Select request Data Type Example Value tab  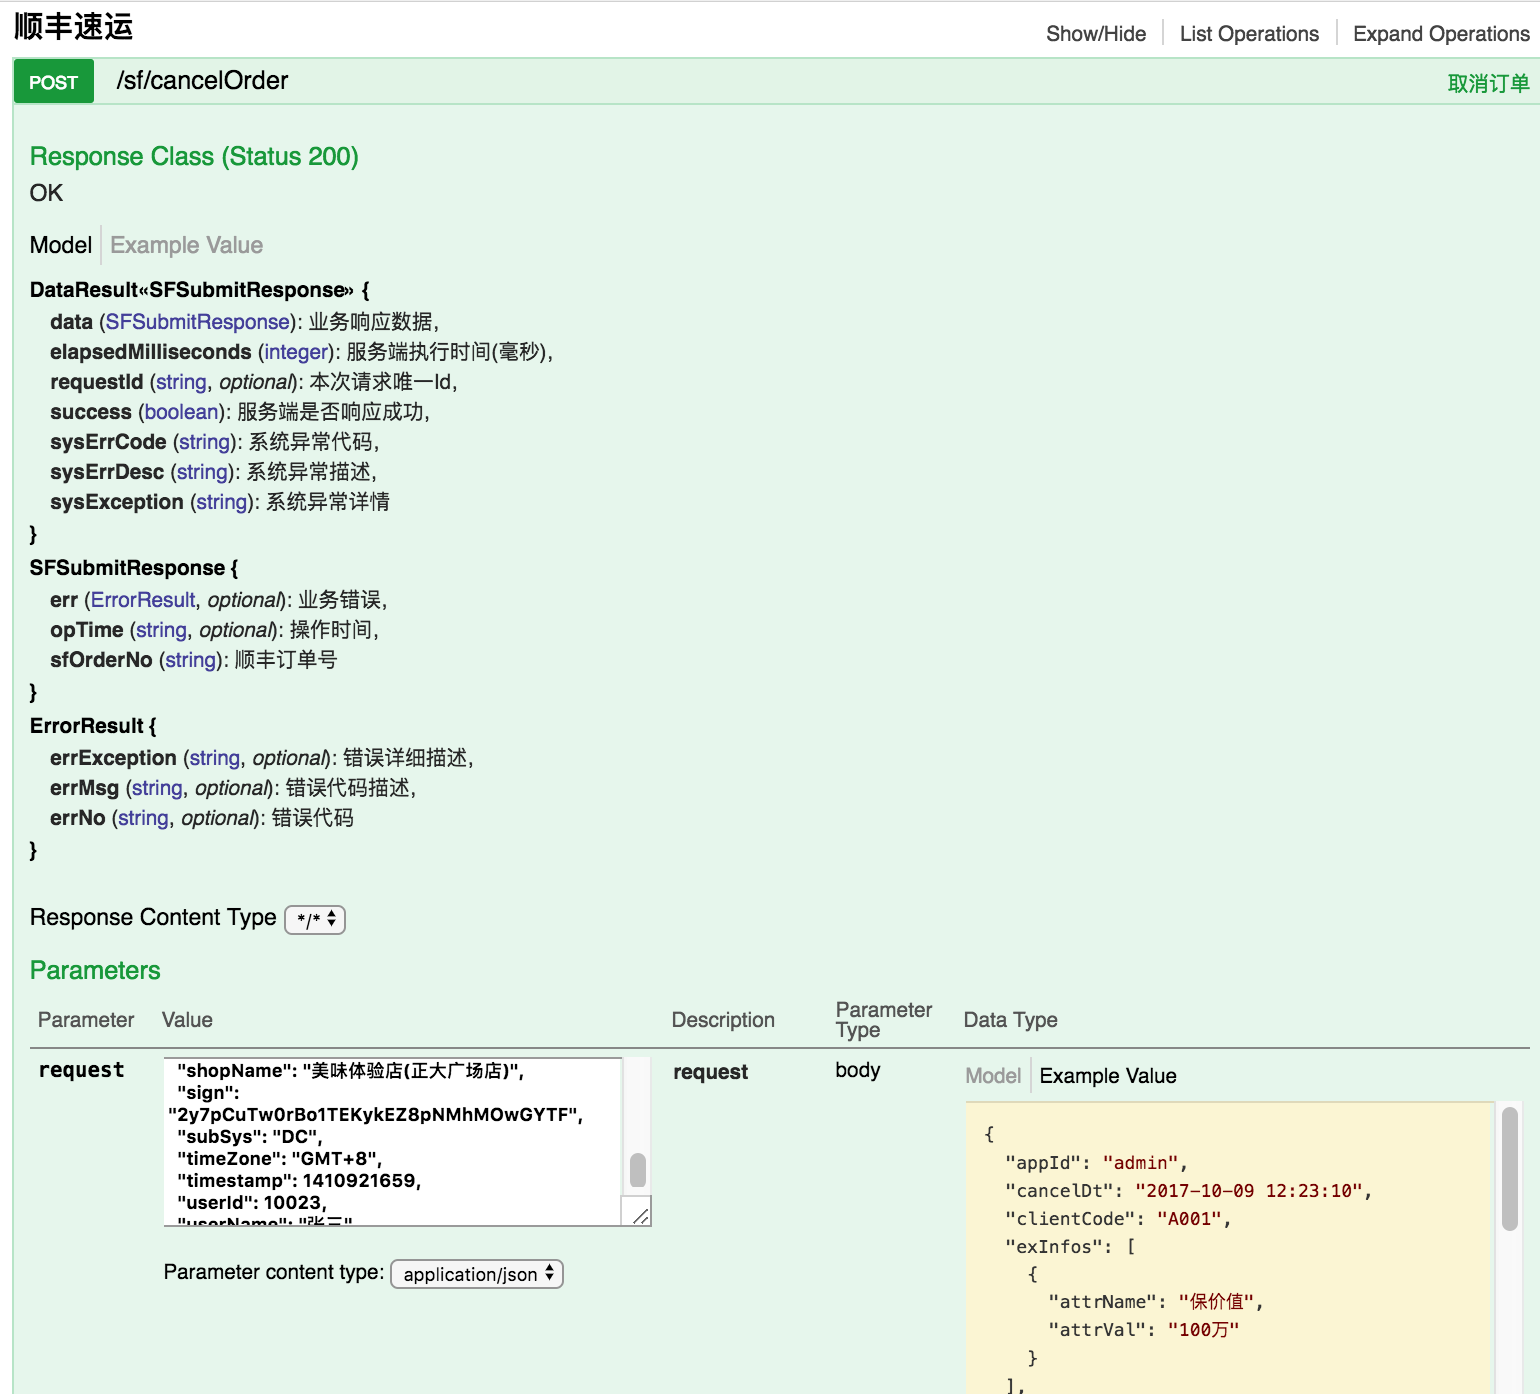coord(1108,1076)
